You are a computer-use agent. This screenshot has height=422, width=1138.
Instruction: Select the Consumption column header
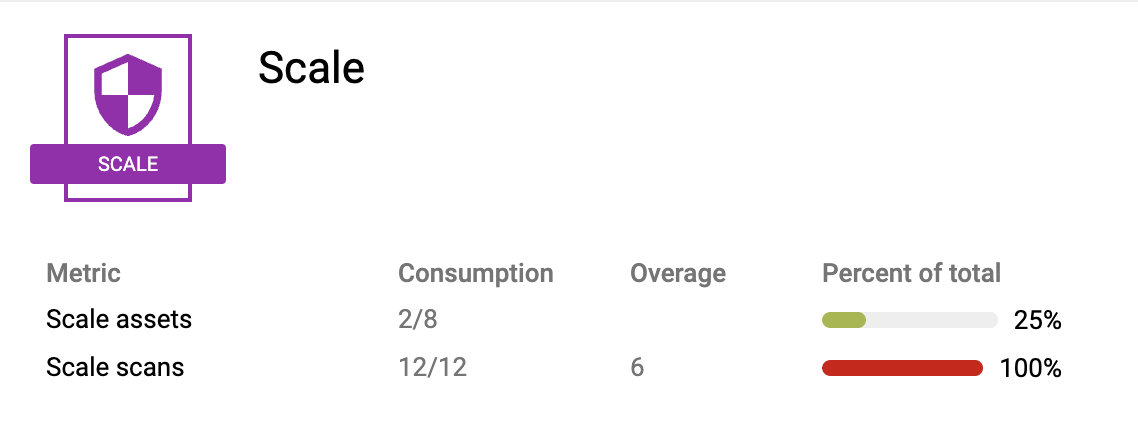click(x=475, y=273)
